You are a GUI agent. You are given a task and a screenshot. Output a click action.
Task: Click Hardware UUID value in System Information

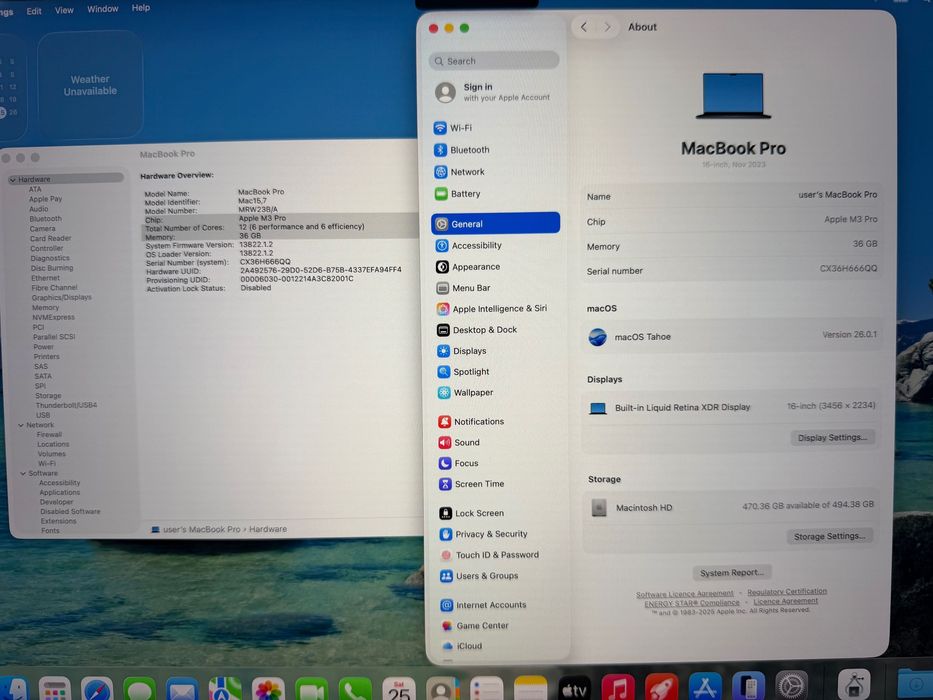pos(320,270)
